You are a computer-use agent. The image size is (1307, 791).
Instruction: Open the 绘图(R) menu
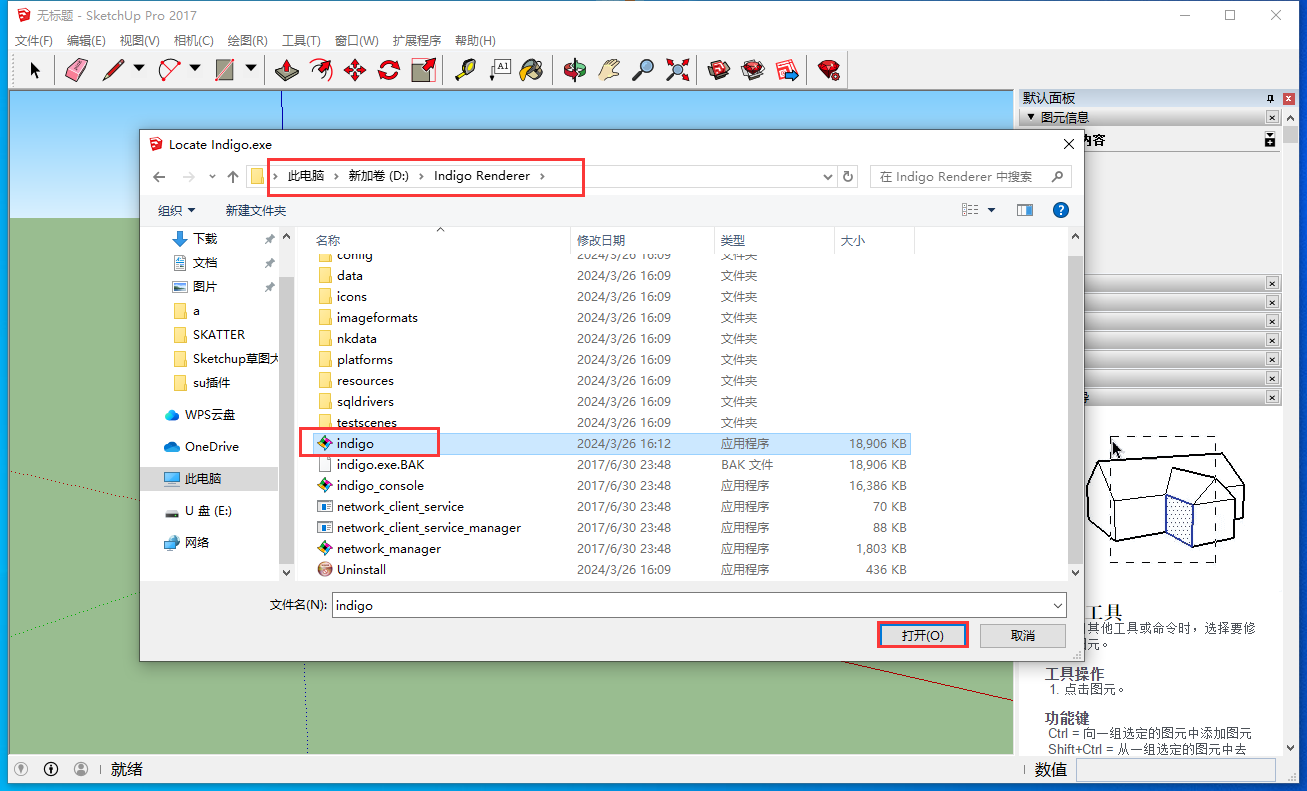pyautogui.click(x=248, y=41)
